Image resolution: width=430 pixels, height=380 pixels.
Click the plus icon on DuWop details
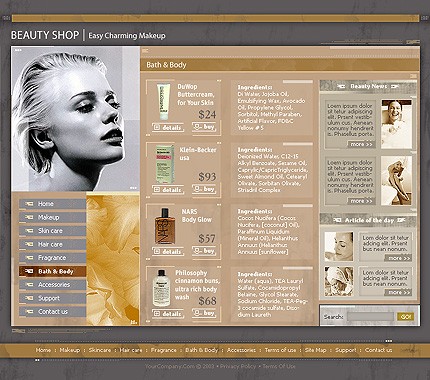tap(157, 127)
